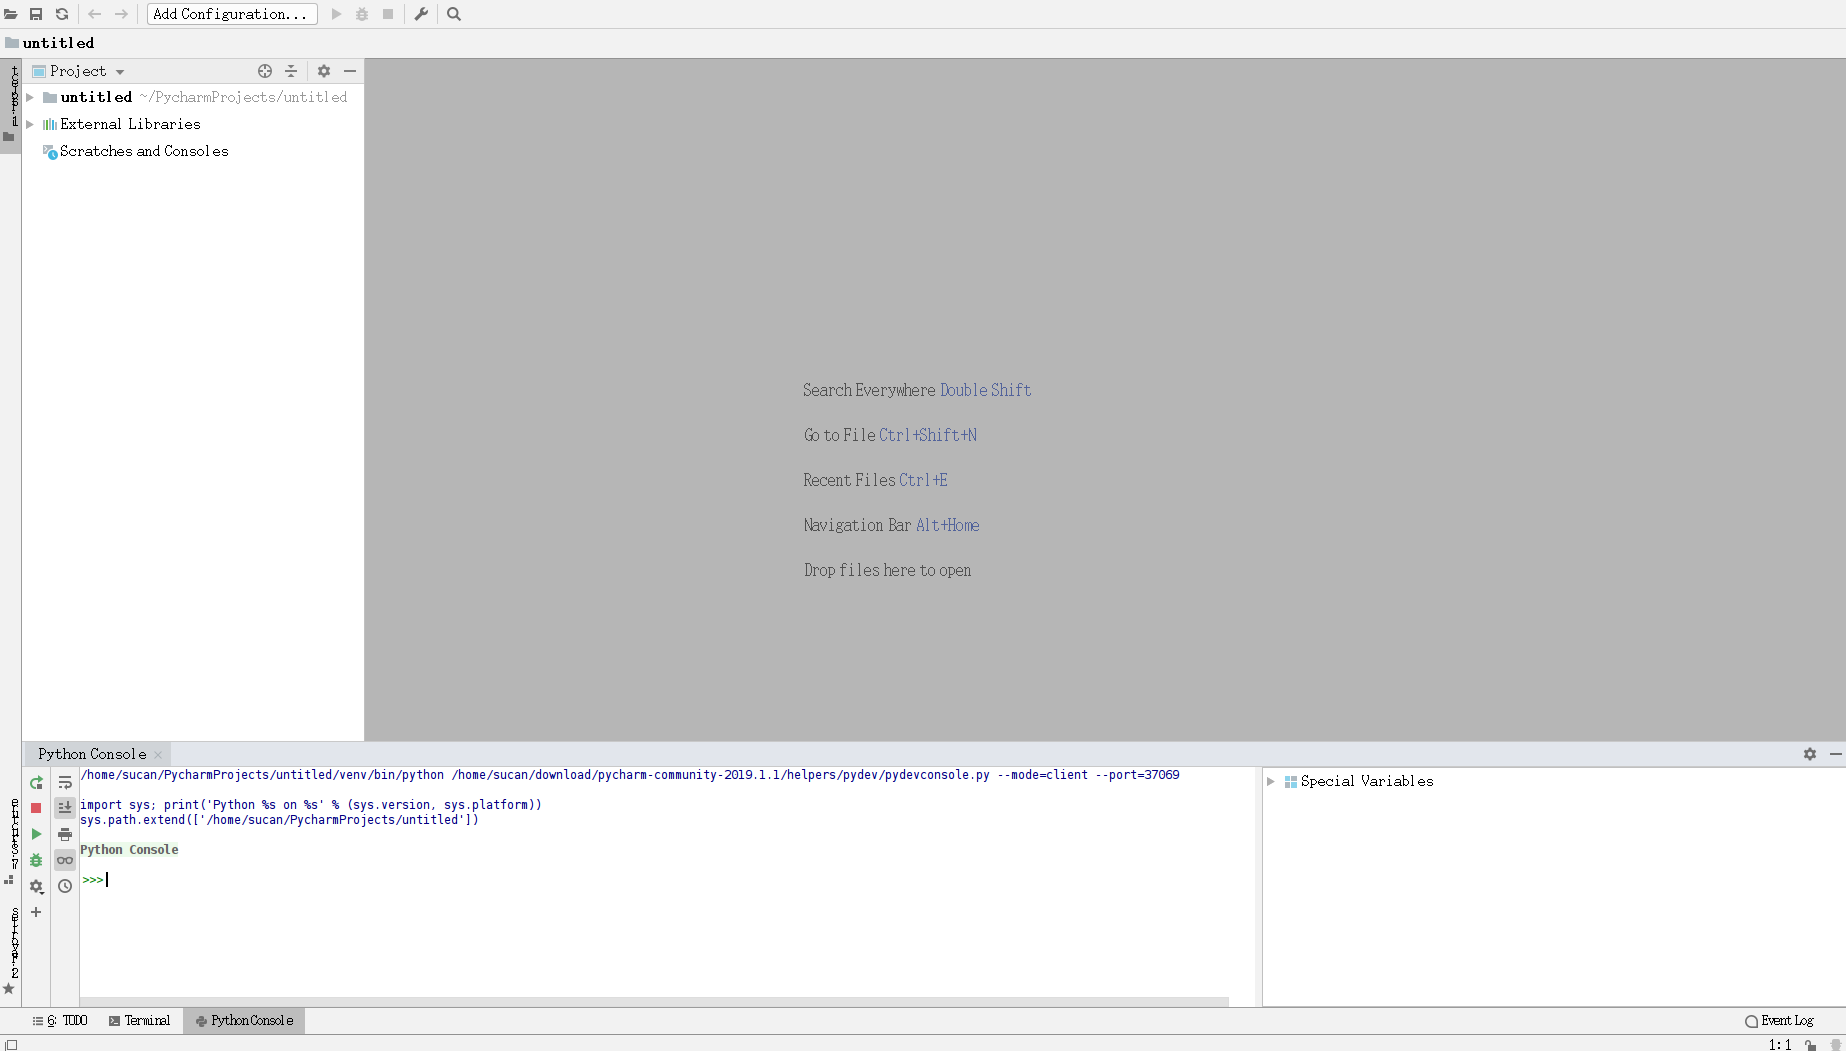Click the pydevconsole.py path line in the console
Viewport: 1846px width, 1051px height.
630,775
